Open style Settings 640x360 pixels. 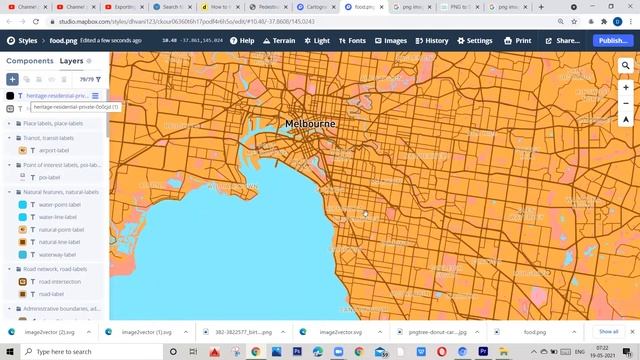click(x=475, y=40)
